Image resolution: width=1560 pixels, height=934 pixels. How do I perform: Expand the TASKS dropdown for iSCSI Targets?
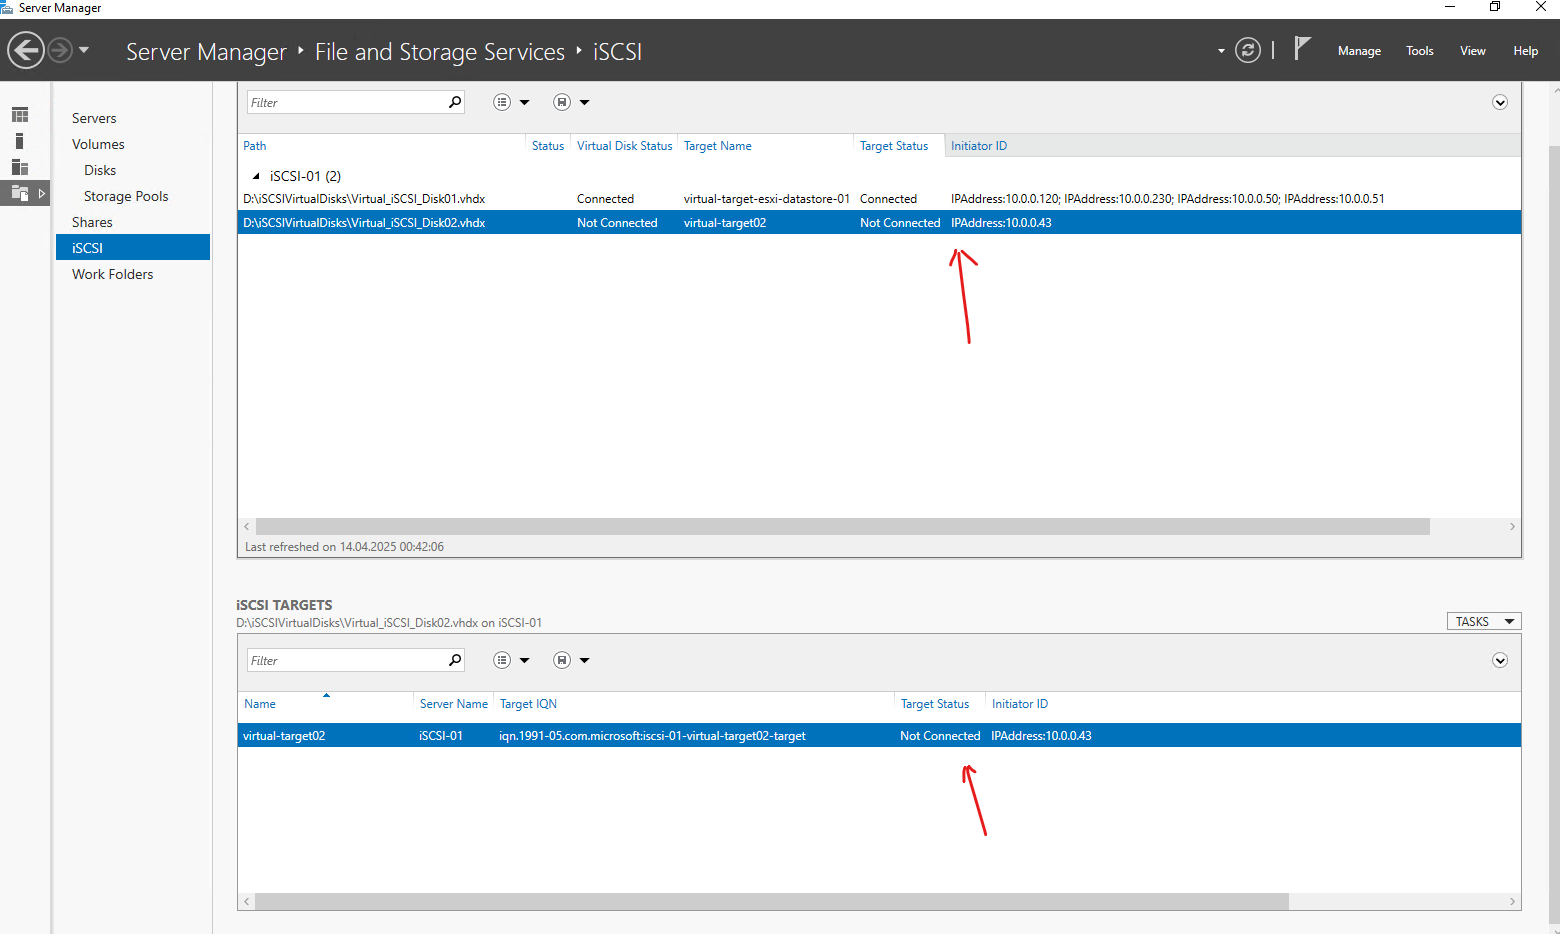(x=1484, y=621)
